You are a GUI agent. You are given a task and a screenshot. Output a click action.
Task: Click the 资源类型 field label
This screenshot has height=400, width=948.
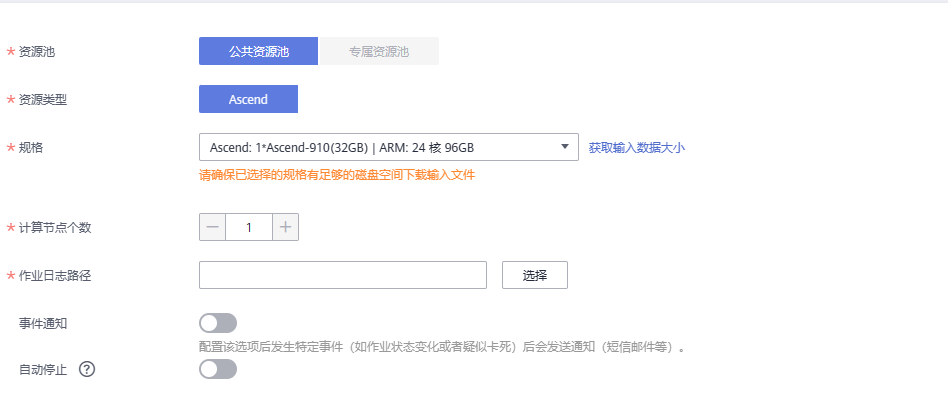(x=43, y=100)
